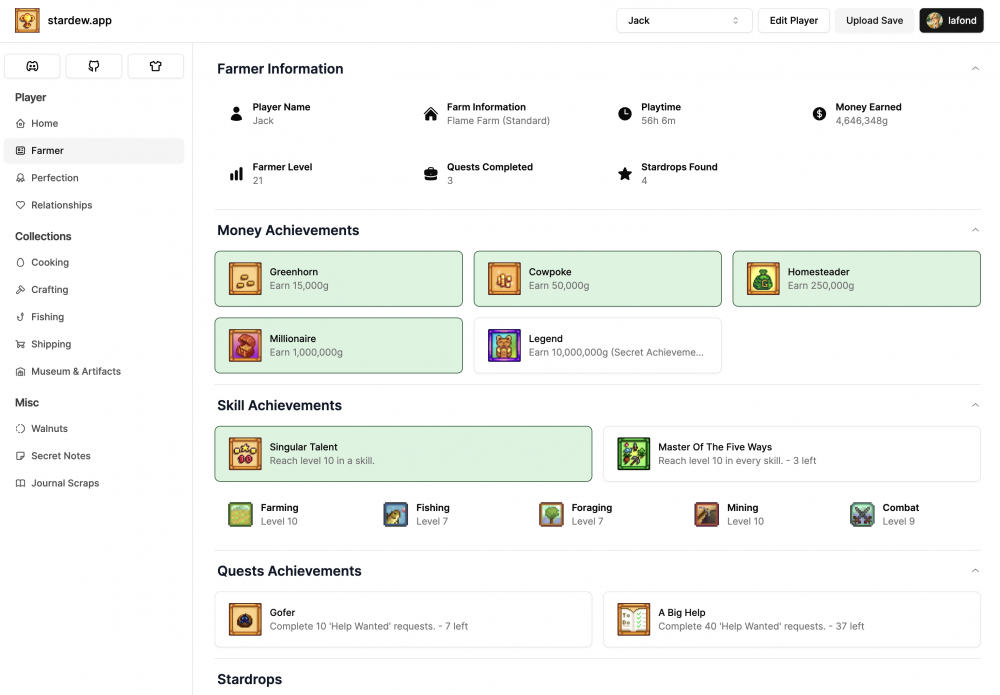
Task: Collapse the Quests Achievements section
Action: [975, 571]
